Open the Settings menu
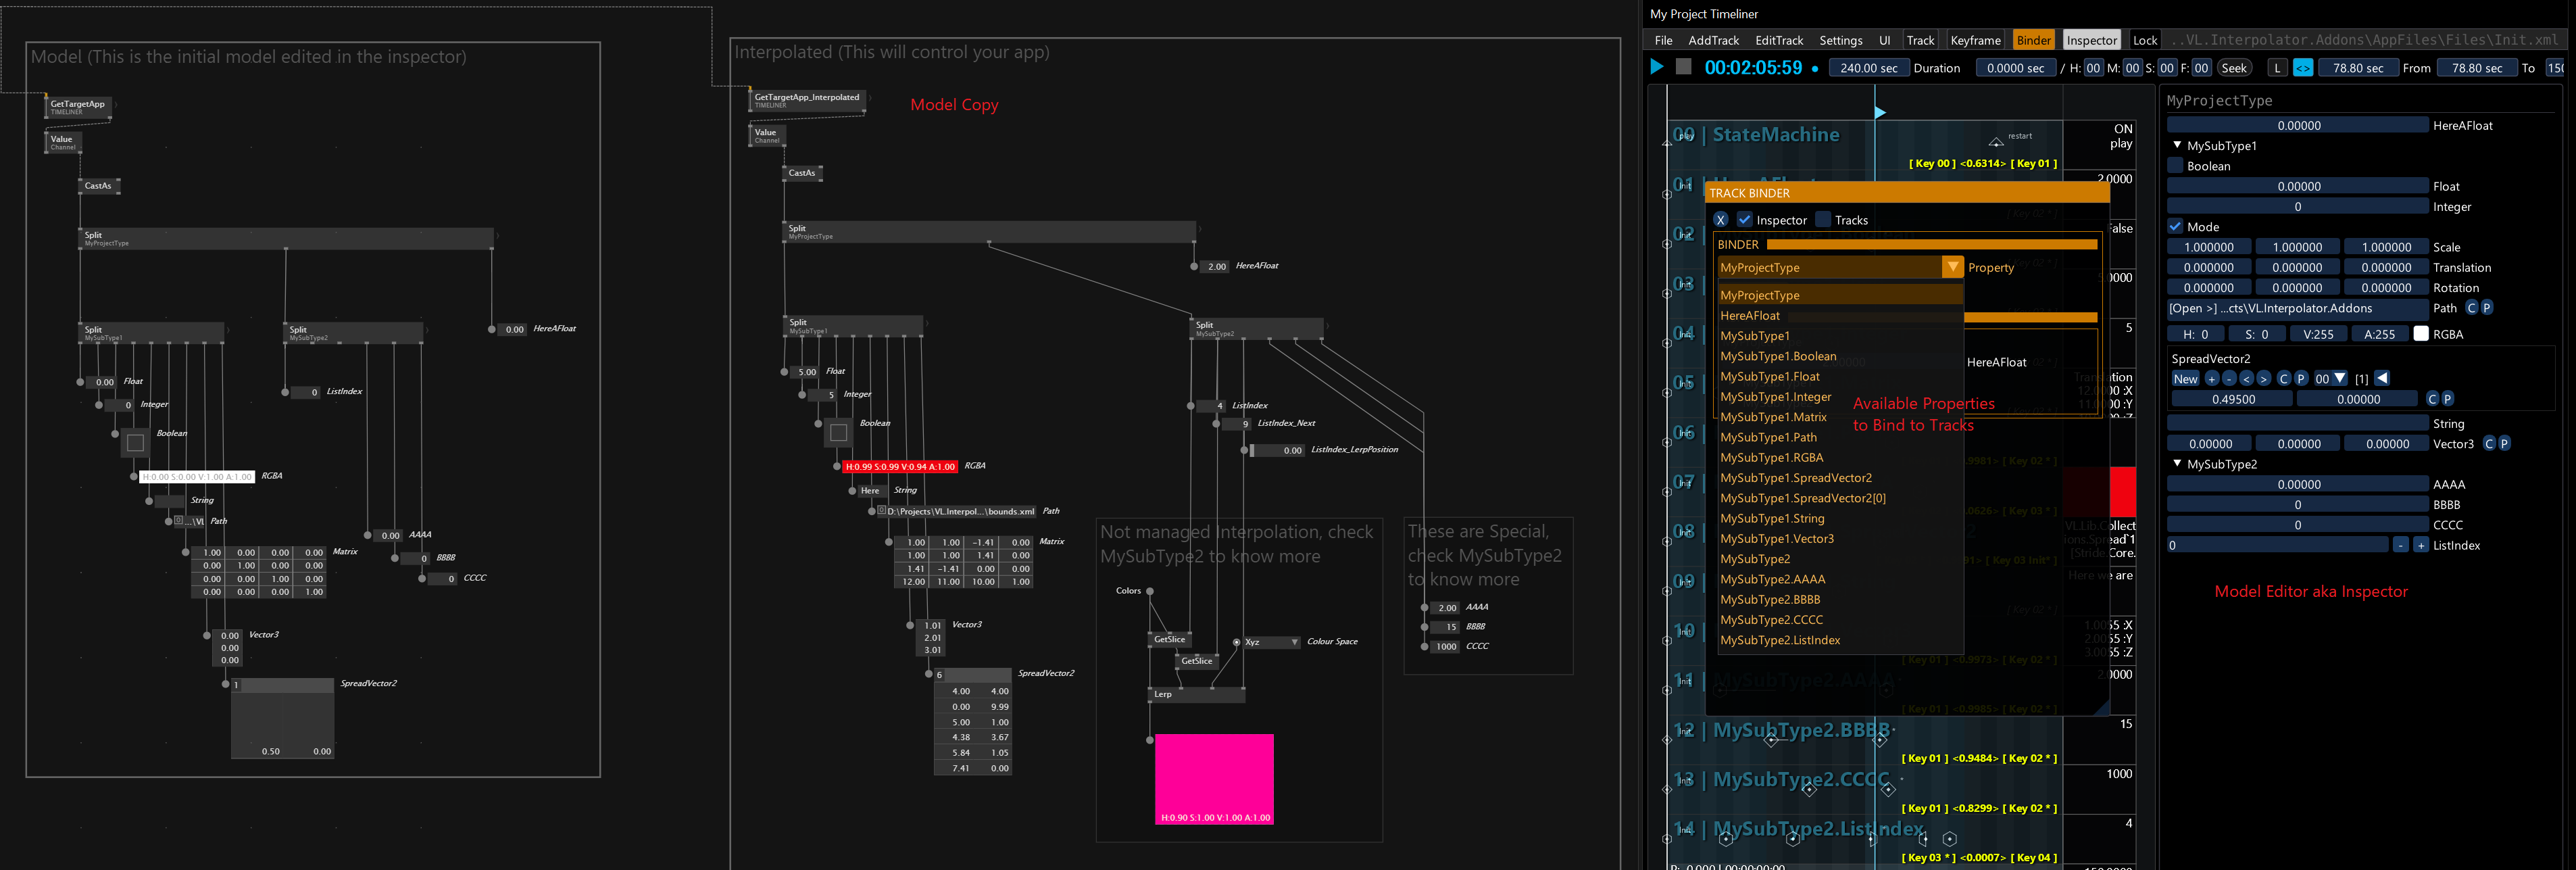Viewport: 2576px width, 870px height. [1840, 40]
